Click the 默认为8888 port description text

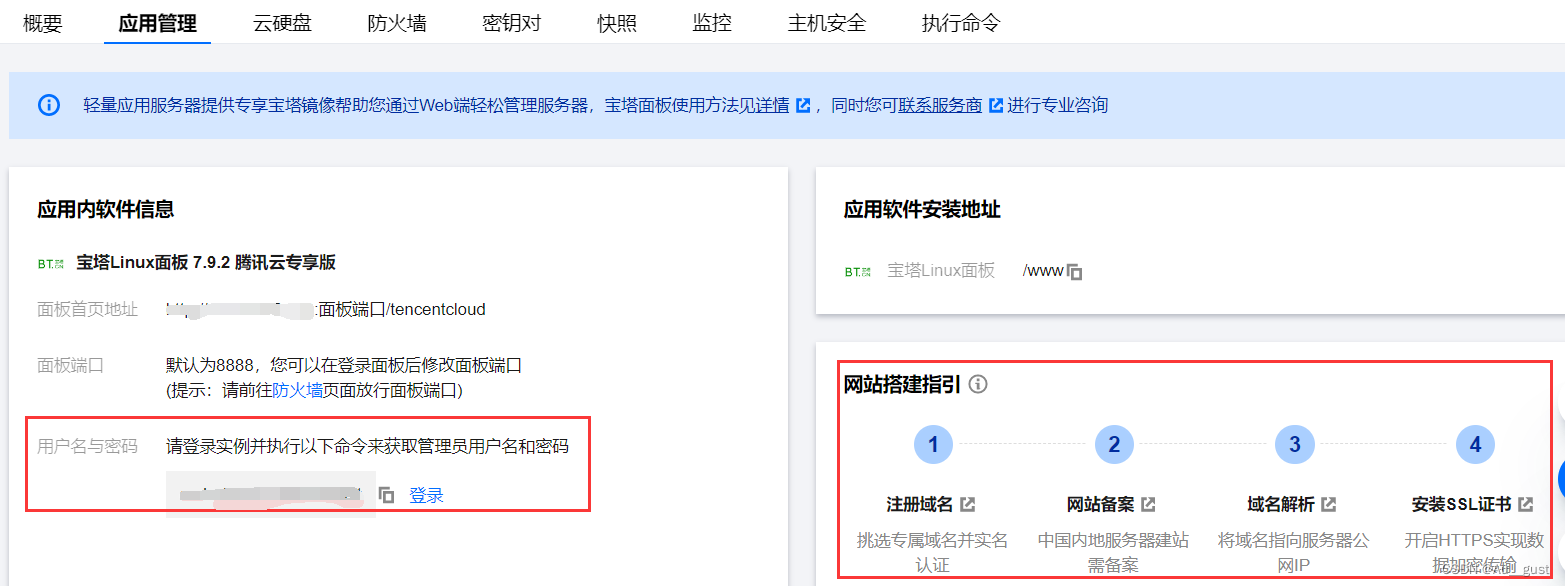(x=344, y=366)
